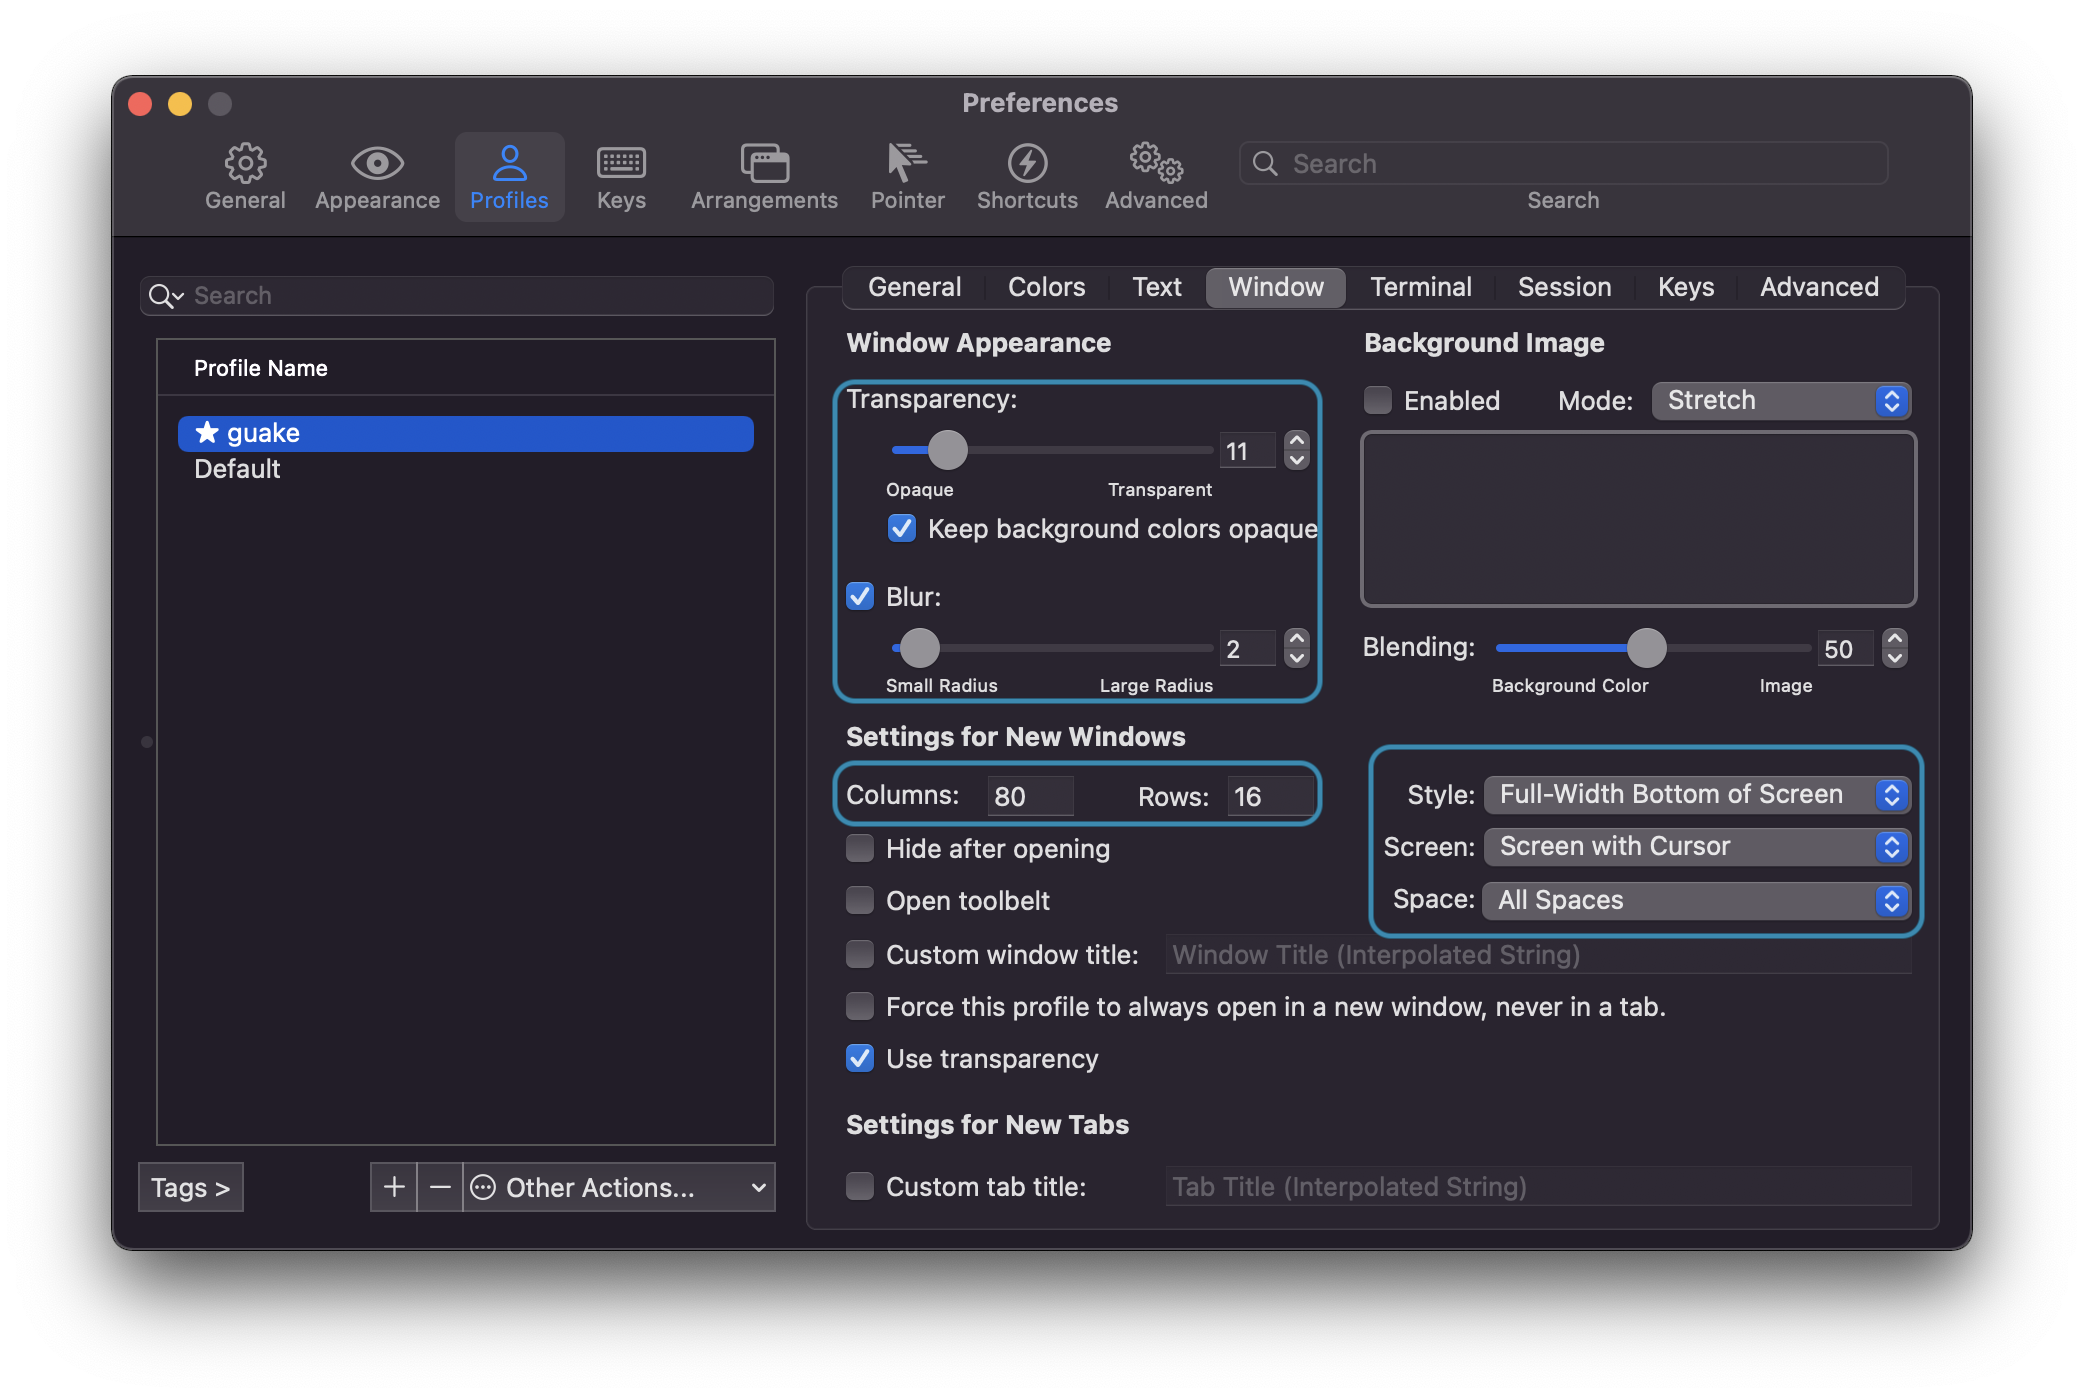The height and width of the screenshot is (1398, 2084).
Task: Click the Columns input field
Action: pos(1030,796)
